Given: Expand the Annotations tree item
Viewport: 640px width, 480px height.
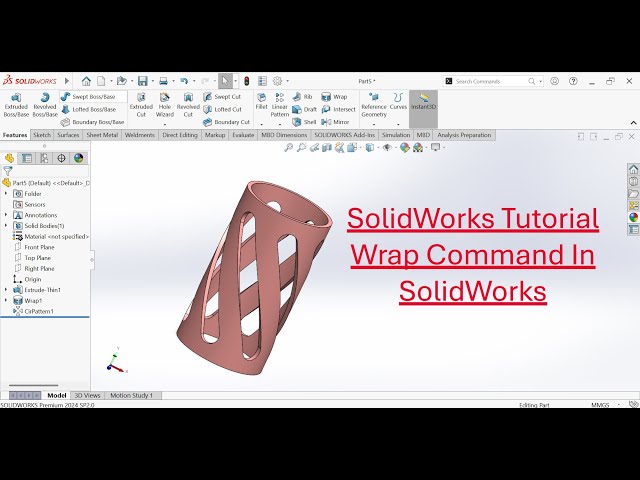Looking at the screenshot, I should click(6, 215).
